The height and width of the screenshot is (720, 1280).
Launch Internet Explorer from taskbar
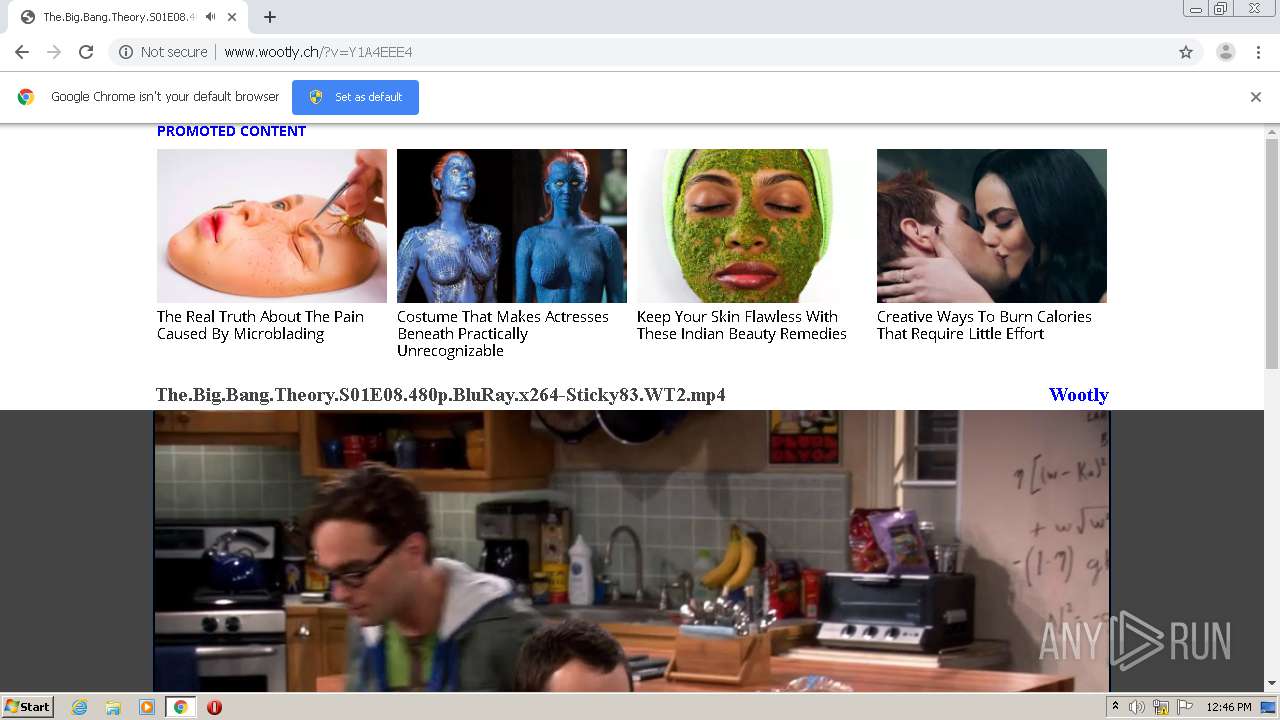[80, 707]
